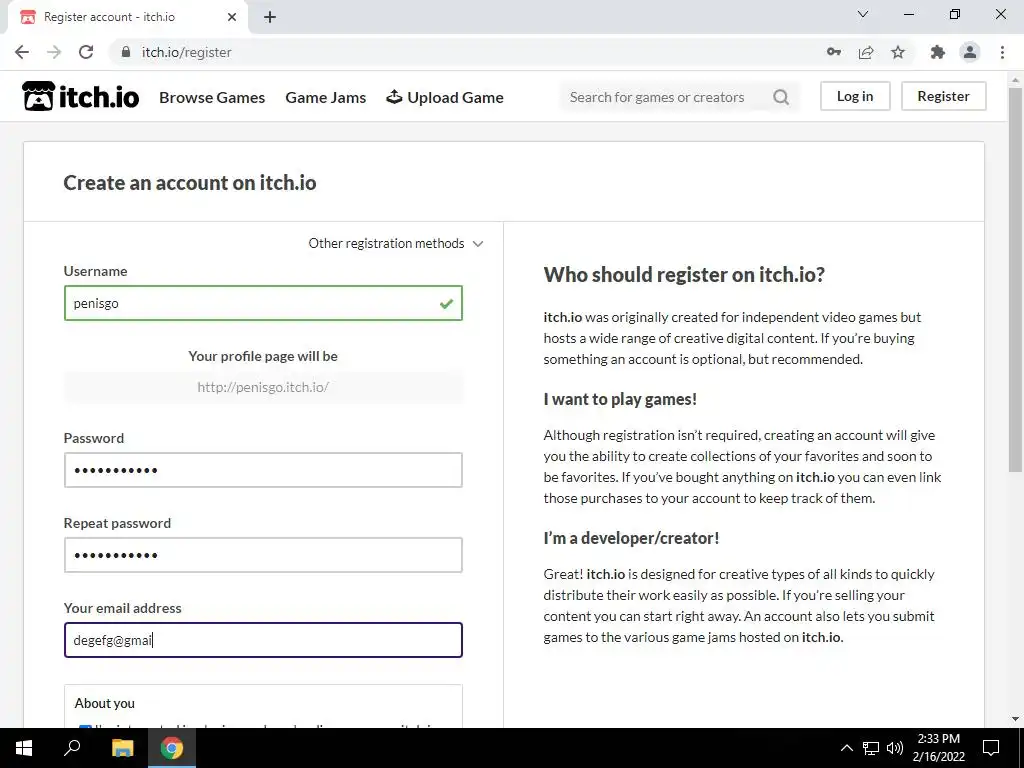Click scrollbar down arrow
Screen dimensions: 1024x768
1015,719
